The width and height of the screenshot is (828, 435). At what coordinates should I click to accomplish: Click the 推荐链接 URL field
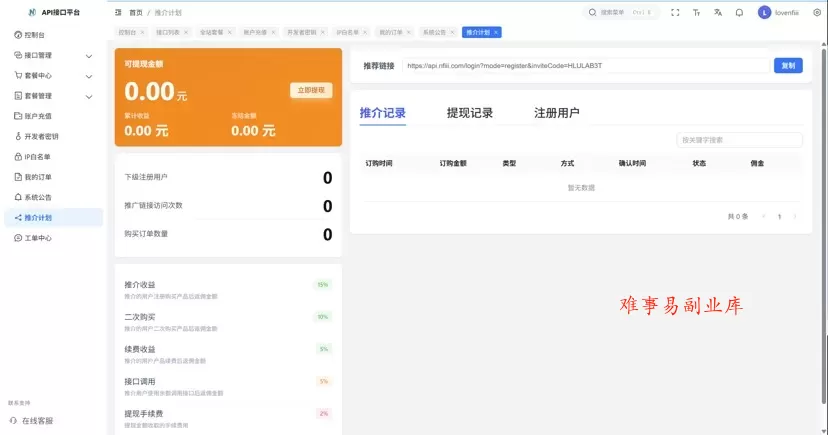586,65
